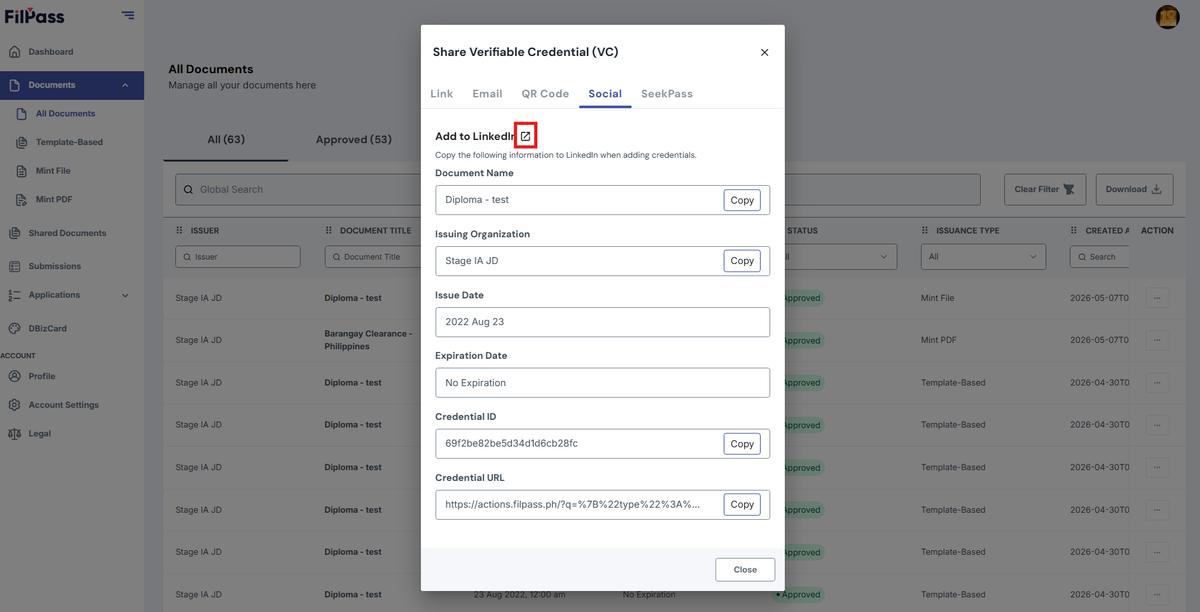Click the Issuer column filter field
This screenshot has height=612, width=1200.
[238, 257]
